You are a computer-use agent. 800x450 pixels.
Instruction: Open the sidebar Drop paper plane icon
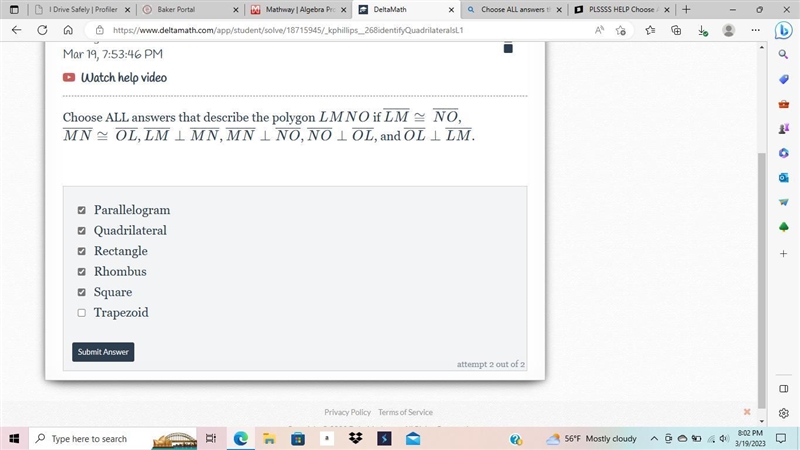click(783, 202)
